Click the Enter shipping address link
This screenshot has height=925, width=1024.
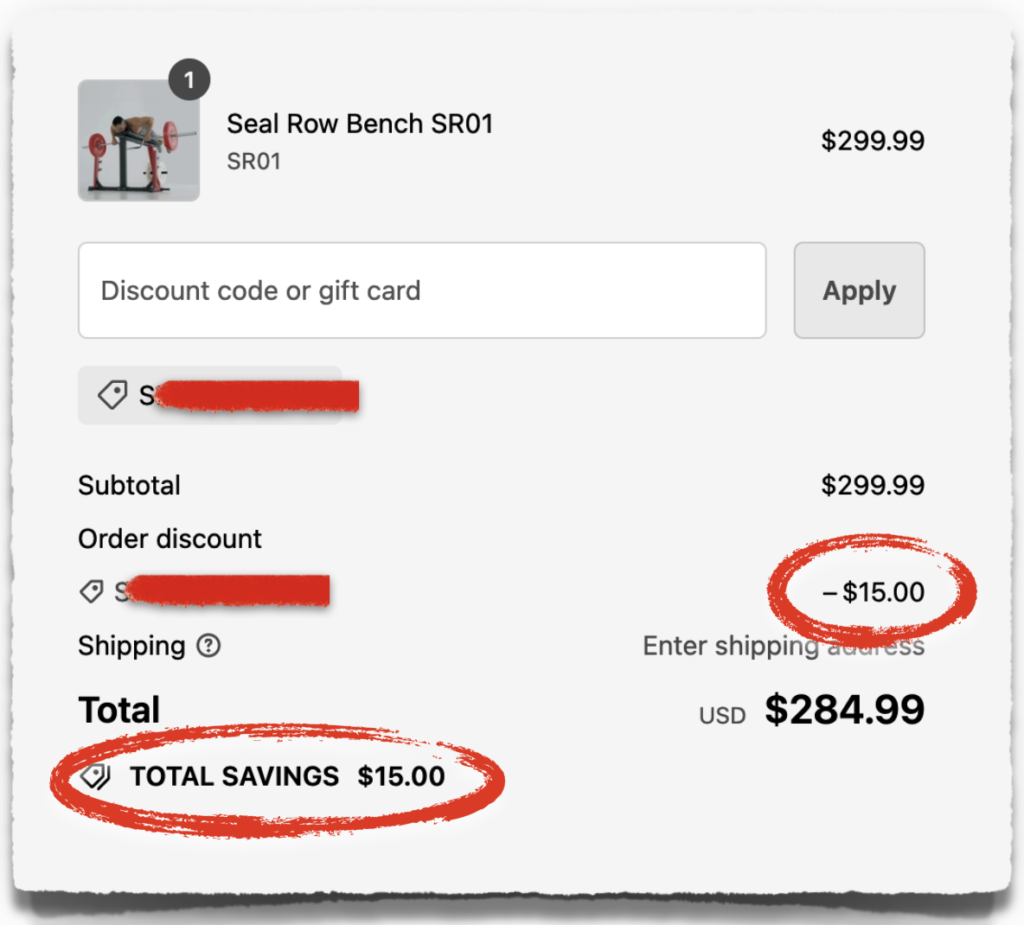(x=783, y=646)
